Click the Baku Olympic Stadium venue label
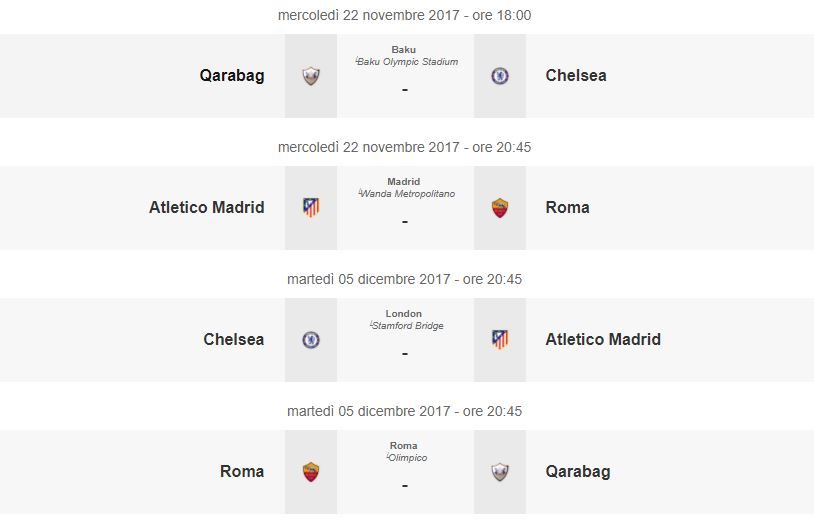The width and height of the screenshot is (814, 520). tap(407, 62)
